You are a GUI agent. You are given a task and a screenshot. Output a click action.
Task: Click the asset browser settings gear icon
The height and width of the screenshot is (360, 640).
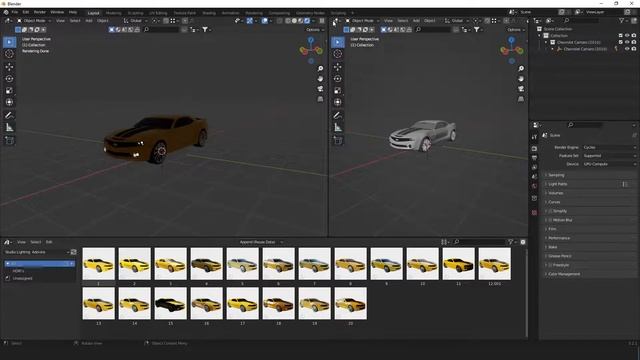point(523,242)
